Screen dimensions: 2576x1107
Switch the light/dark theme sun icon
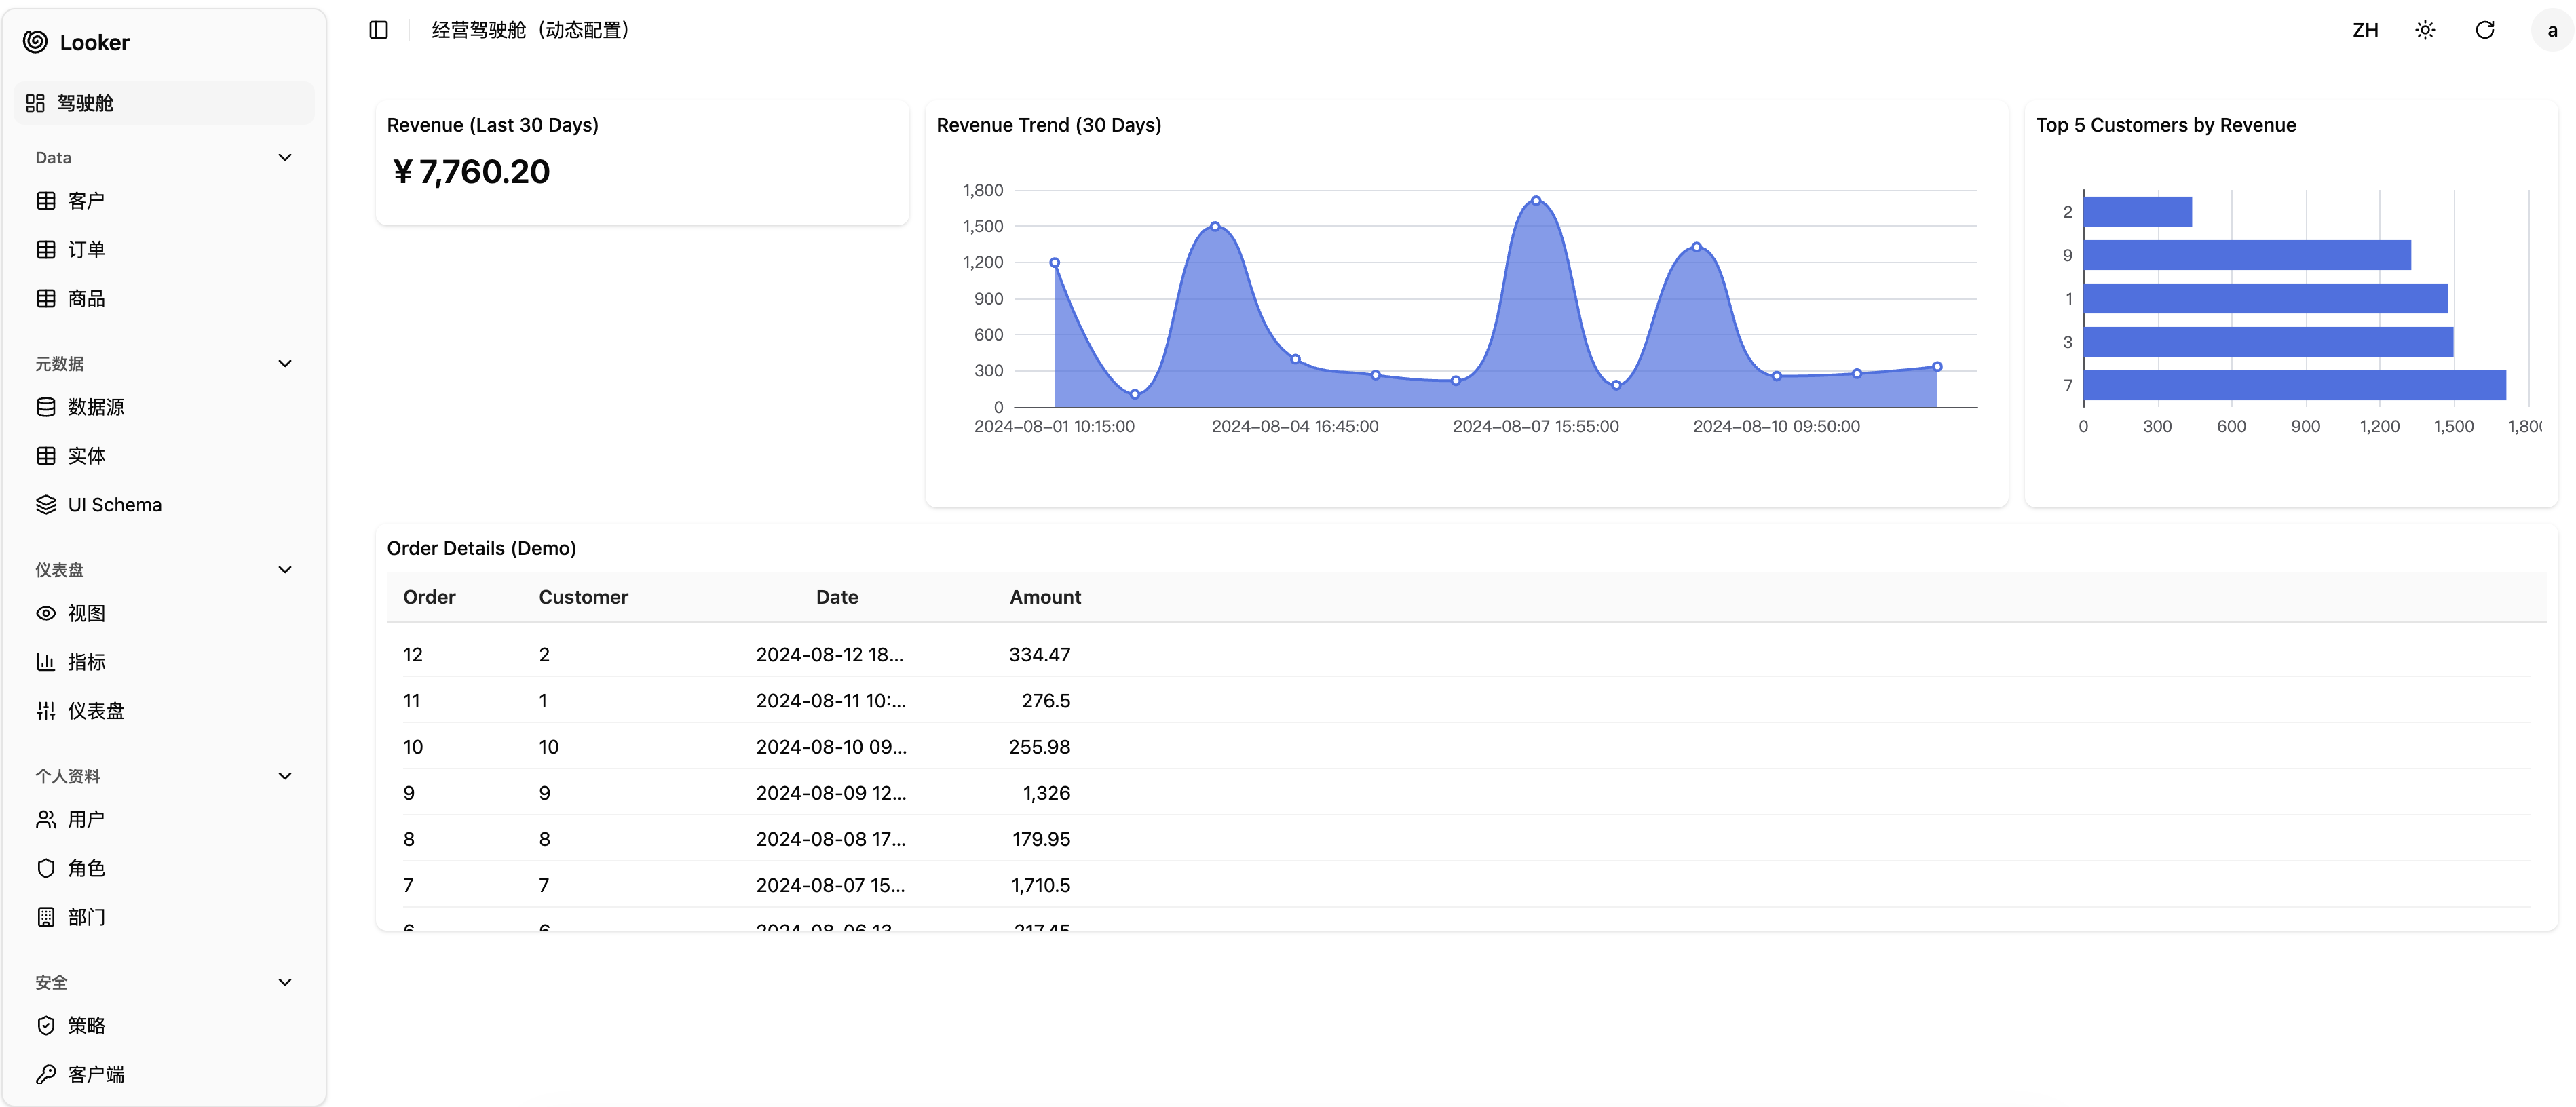point(2425,30)
